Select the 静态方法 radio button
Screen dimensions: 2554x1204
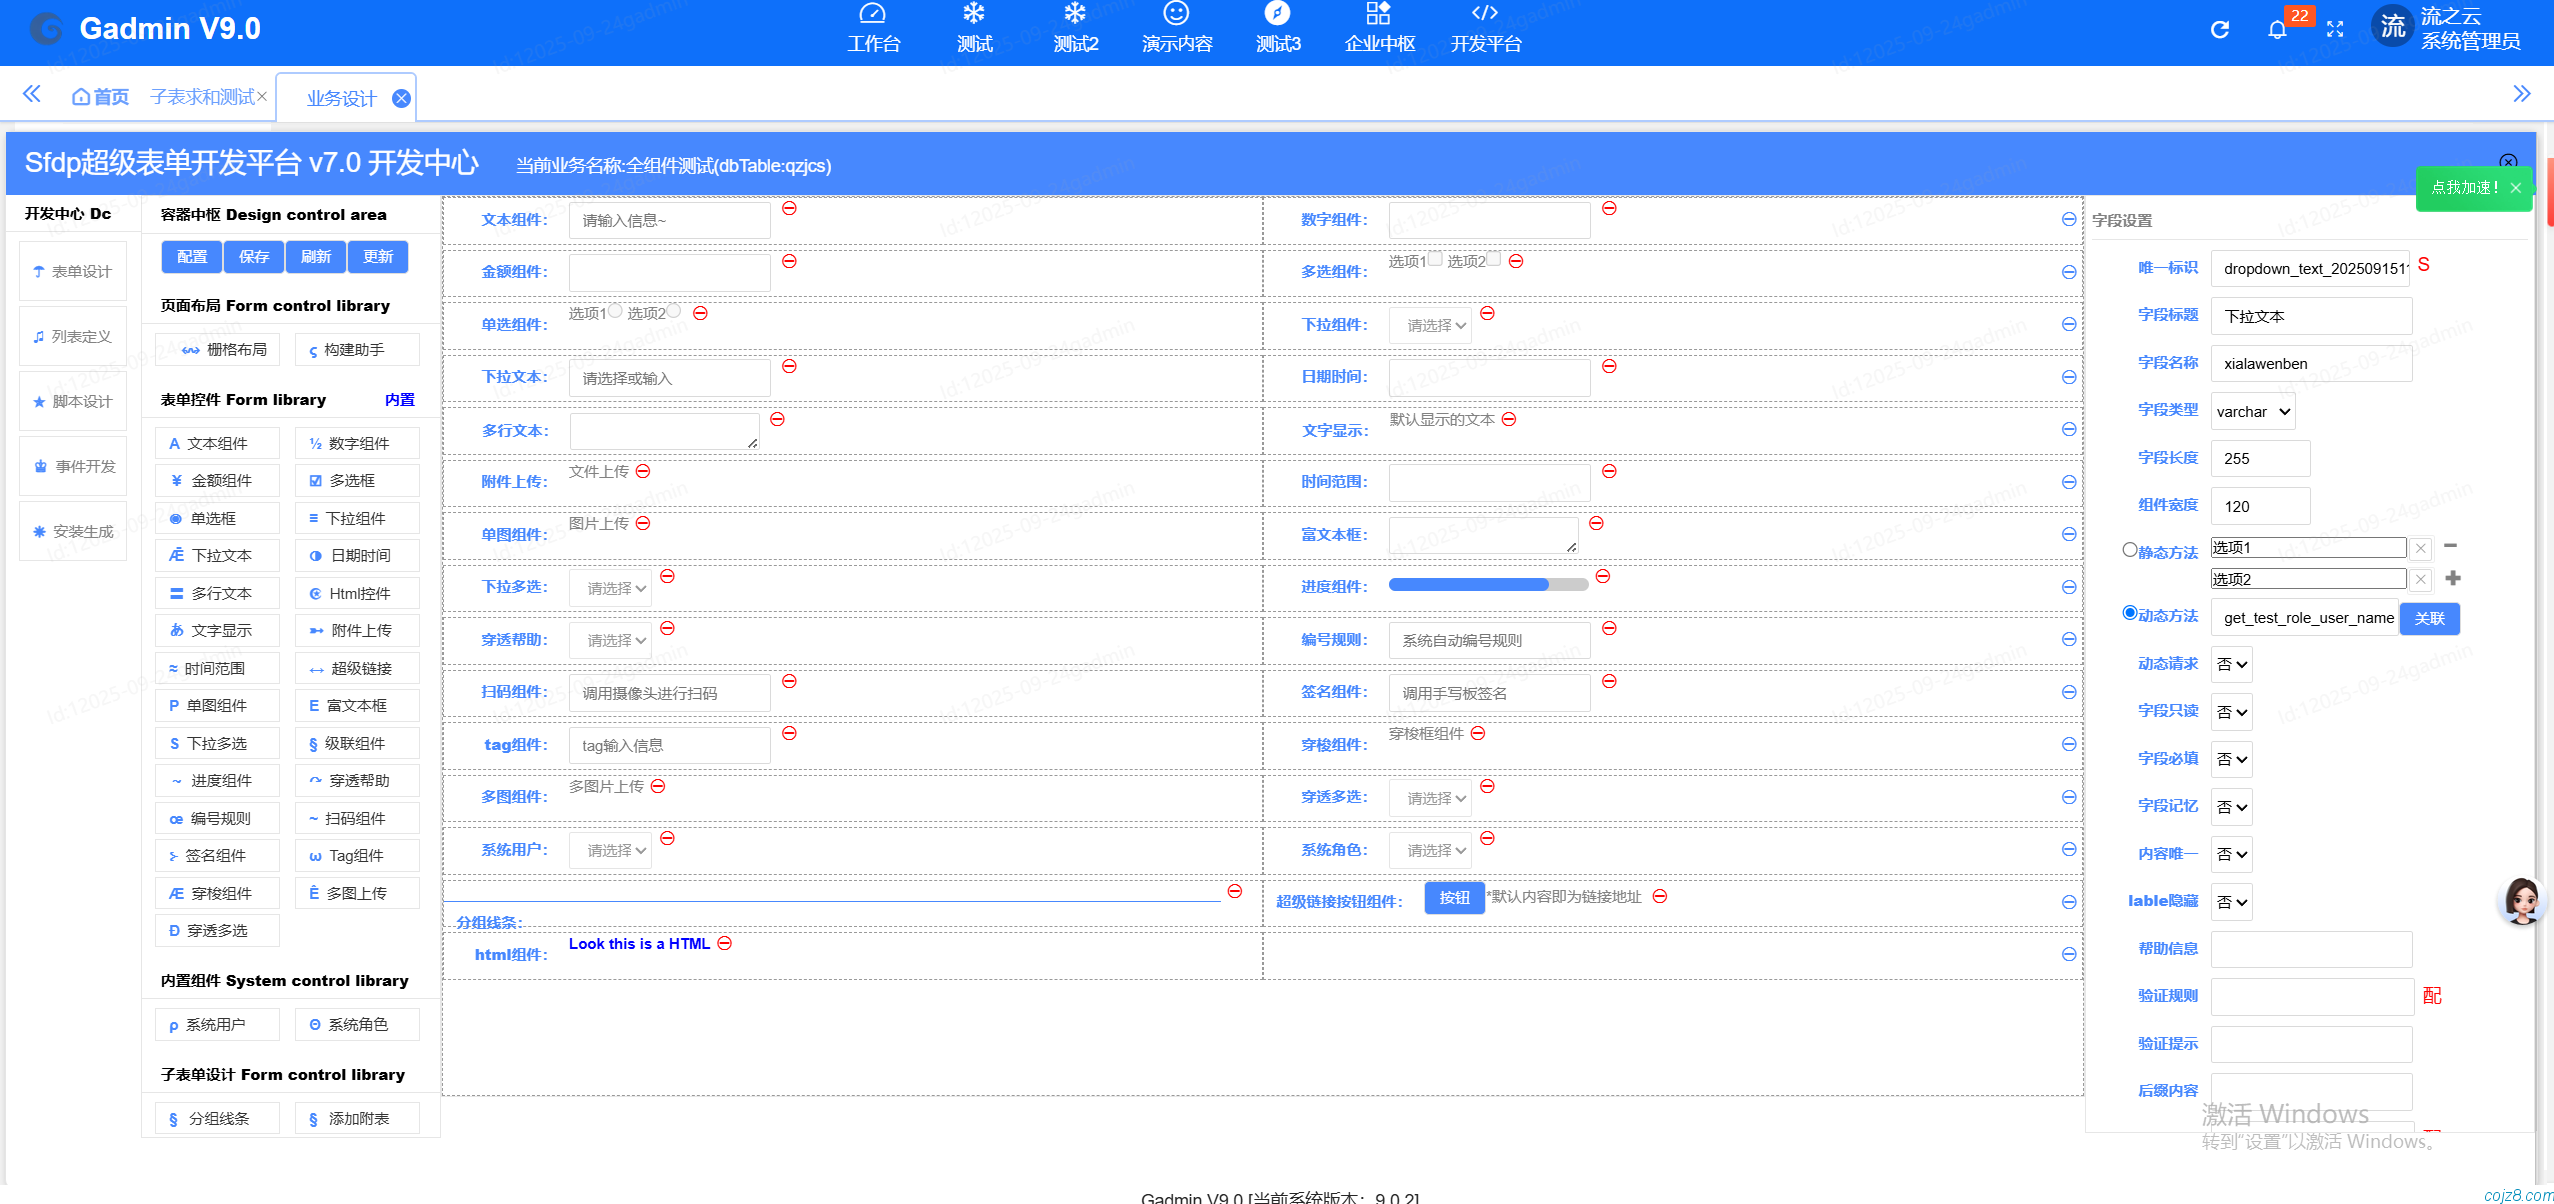(x=2129, y=550)
